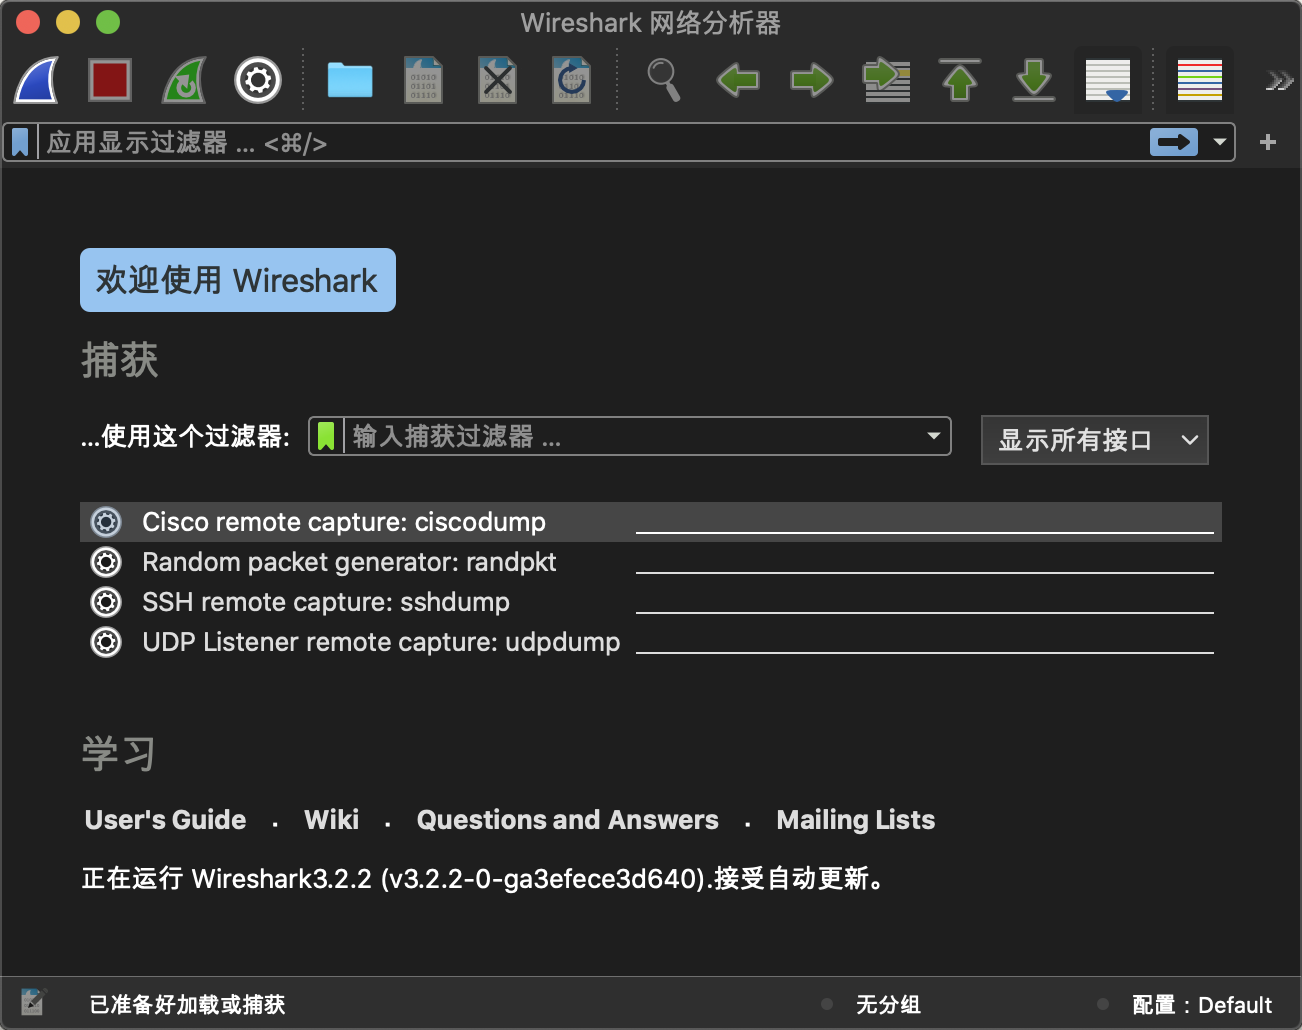Minimize window with yellow button
The image size is (1302, 1030).
coord(68,22)
